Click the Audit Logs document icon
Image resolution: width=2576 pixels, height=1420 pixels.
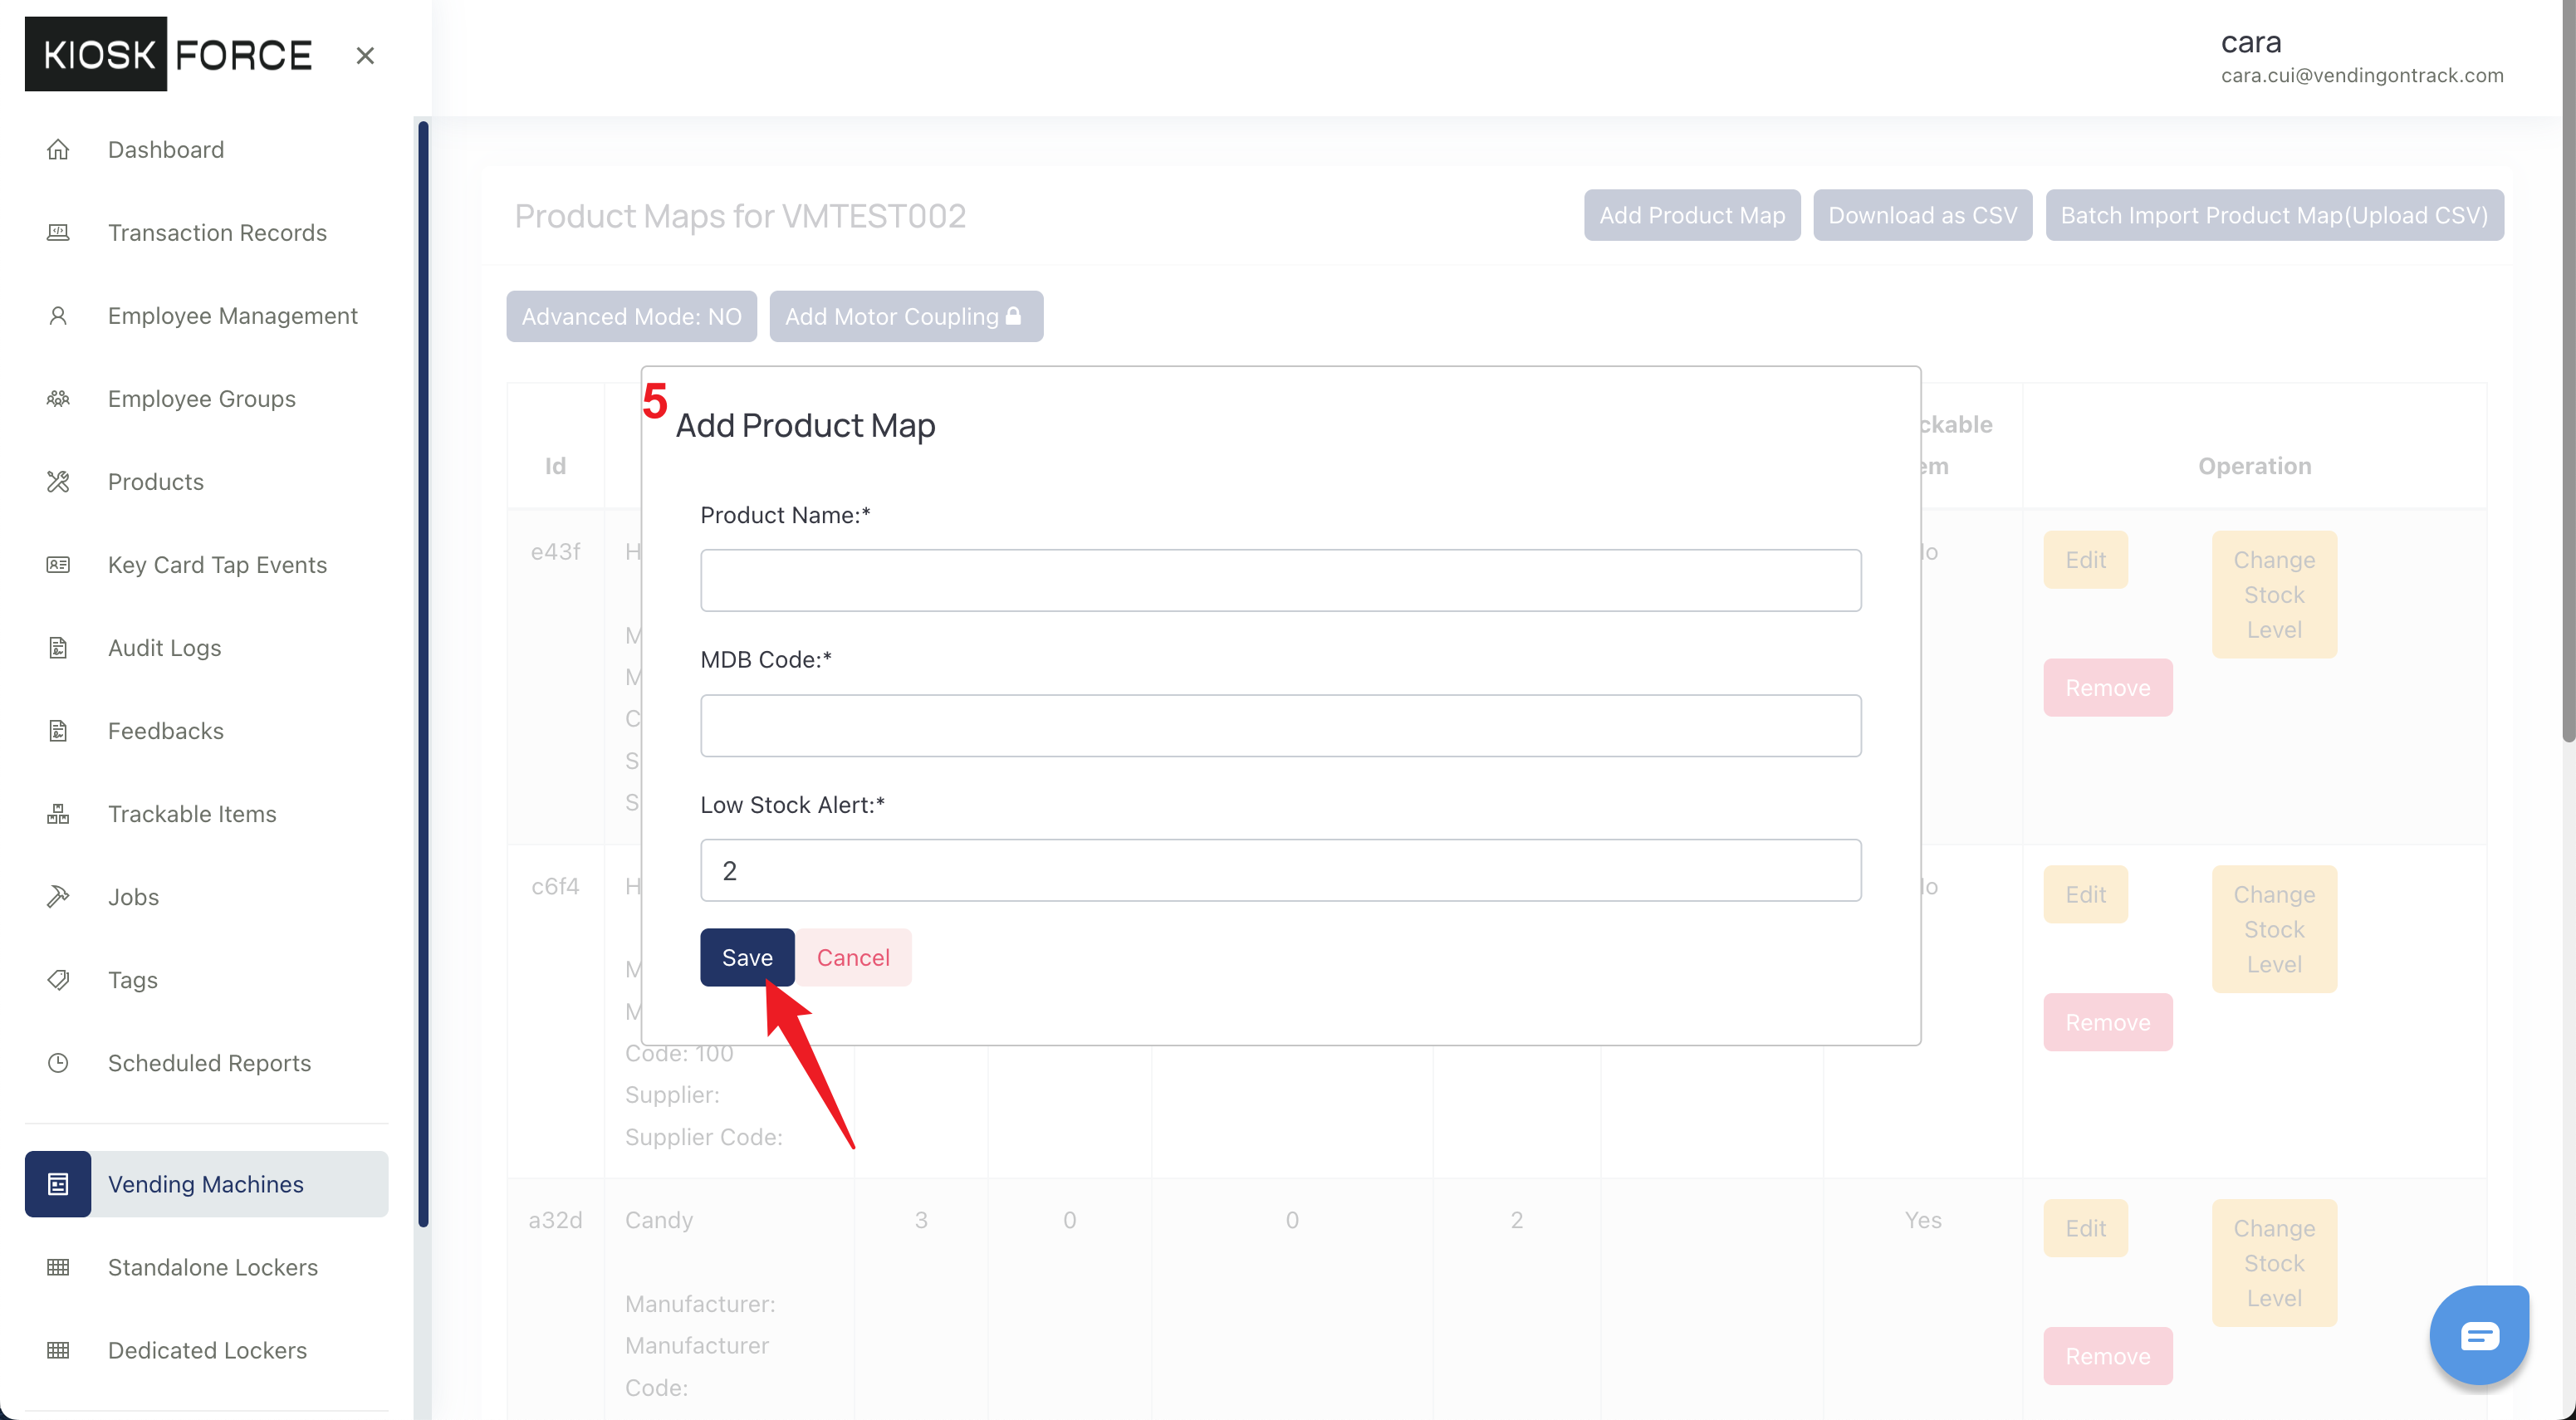pyautogui.click(x=58, y=647)
